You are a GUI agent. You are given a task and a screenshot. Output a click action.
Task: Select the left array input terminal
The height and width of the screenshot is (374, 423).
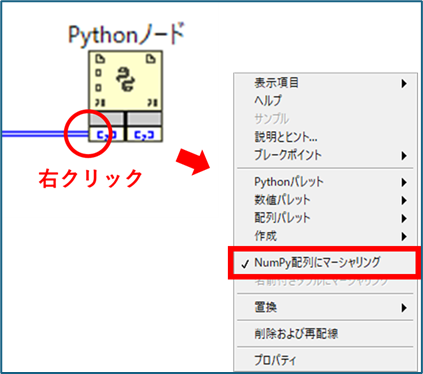click(x=106, y=135)
